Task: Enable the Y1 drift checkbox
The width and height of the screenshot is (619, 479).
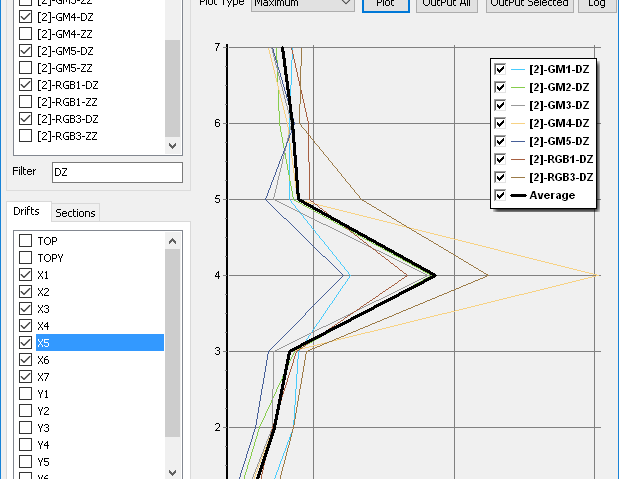Action: [26, 394]
